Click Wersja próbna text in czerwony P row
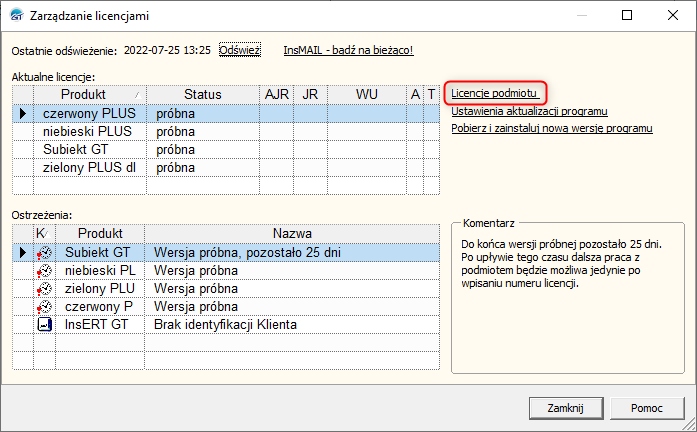697x432 pixels. (x=196, y=307)
